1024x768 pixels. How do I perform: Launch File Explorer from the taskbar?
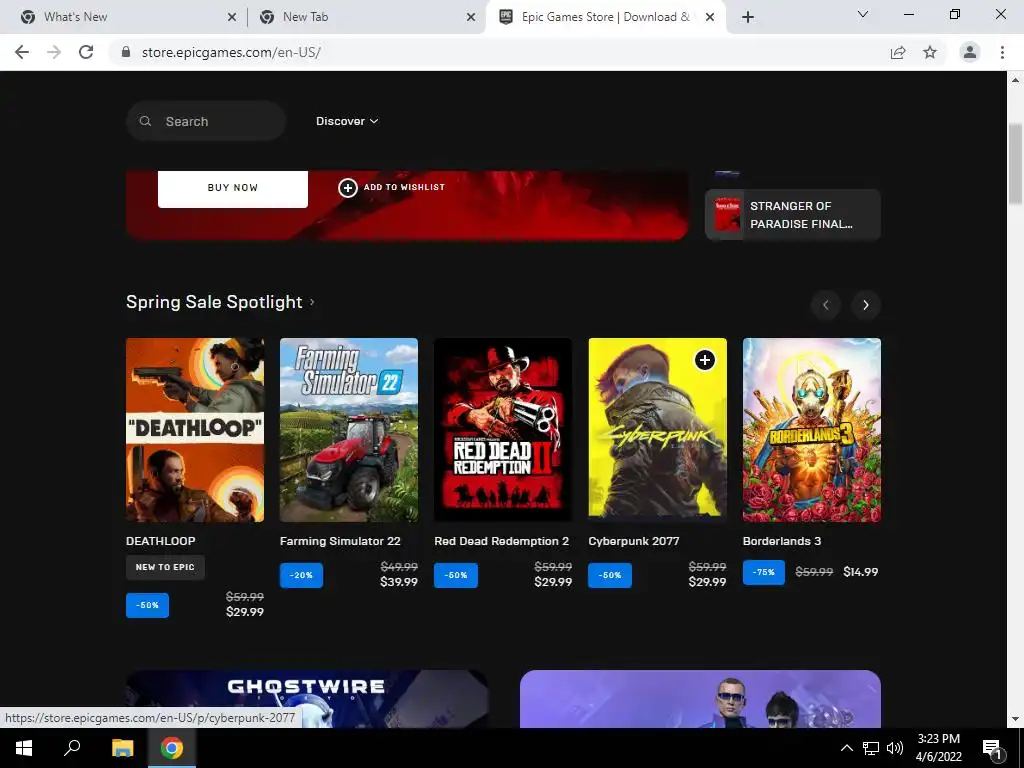(x=122, y=748)
